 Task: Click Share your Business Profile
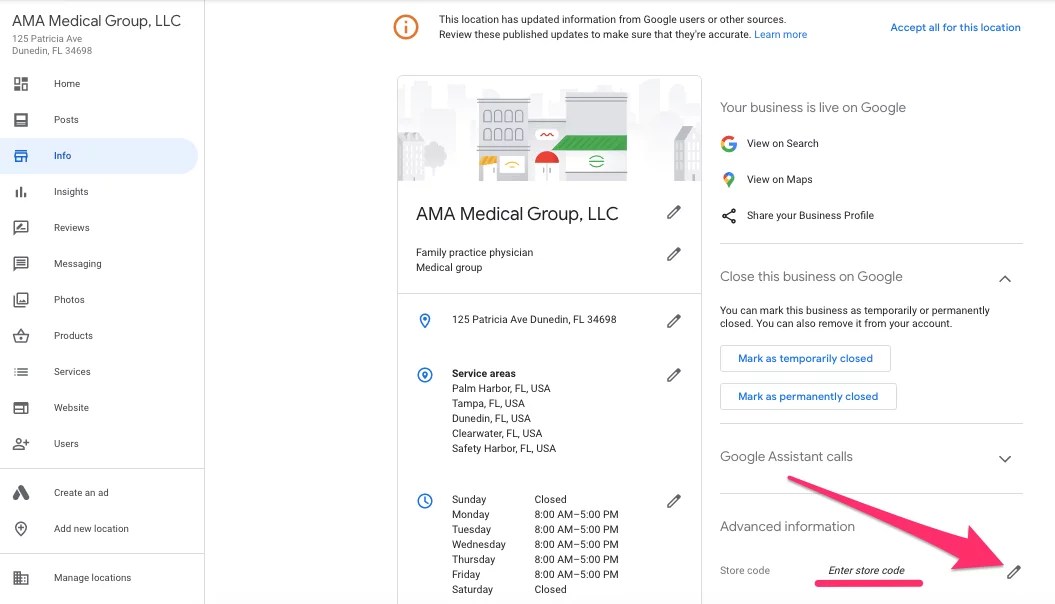(810, 216)
